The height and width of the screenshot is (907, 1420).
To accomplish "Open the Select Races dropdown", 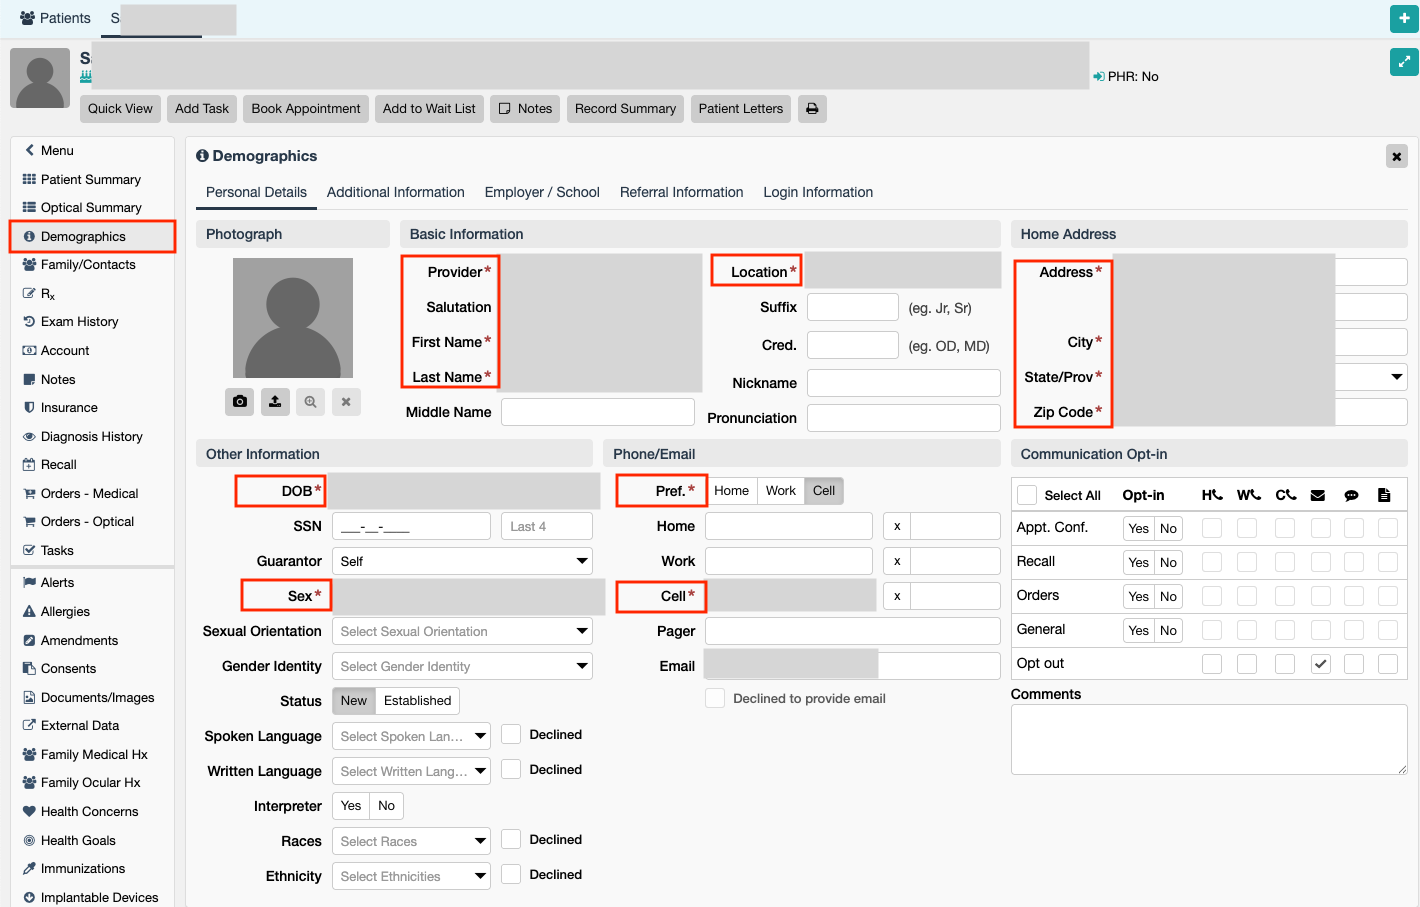I will [x=411, y=841].
